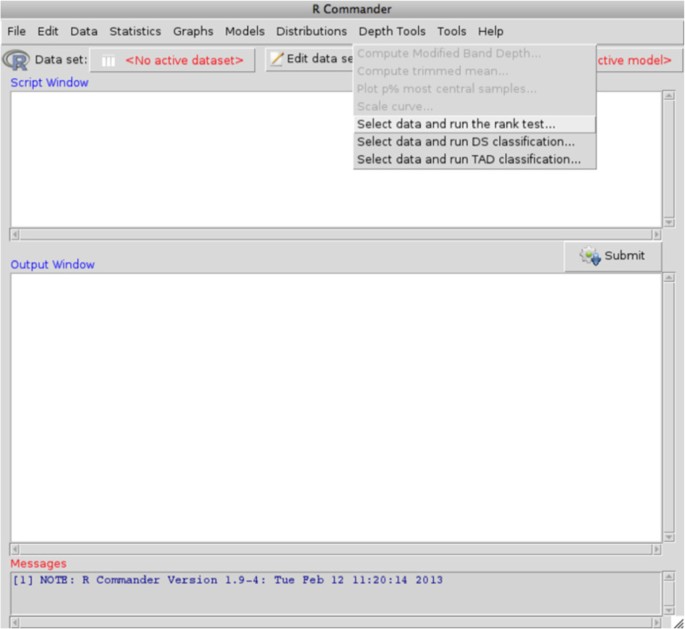Click the Submit button
The width and height of the screenshot is (685, 629).
612,256
